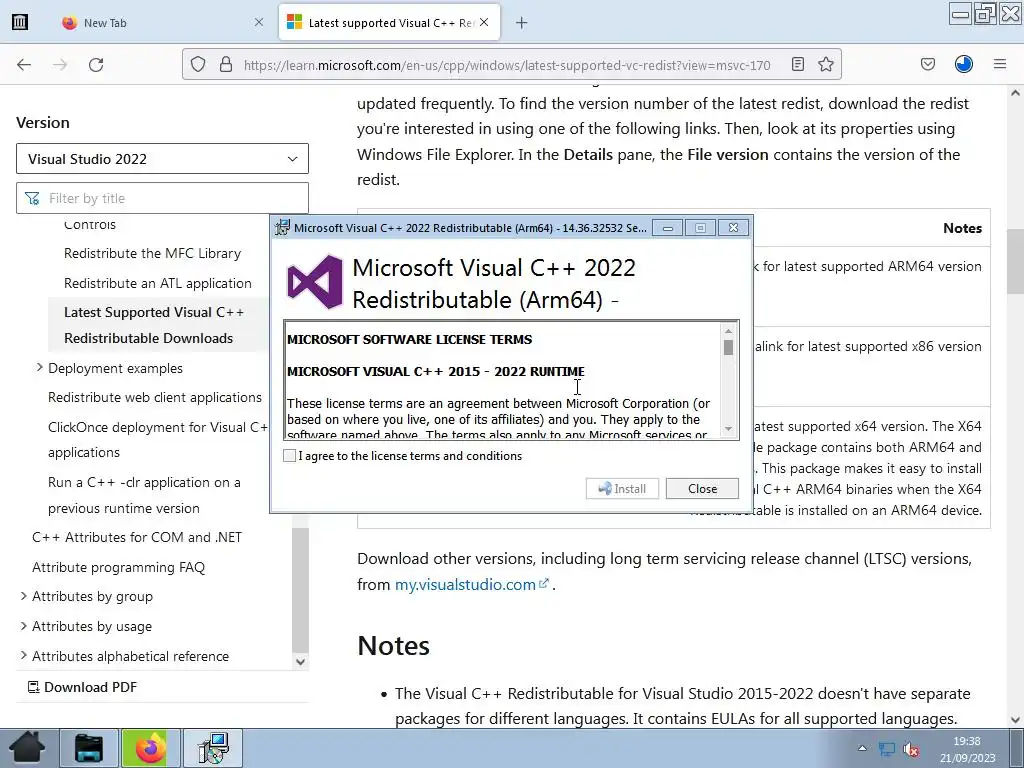Expand Attributes by group
The image size is (1024, 768).
[24, 596]
